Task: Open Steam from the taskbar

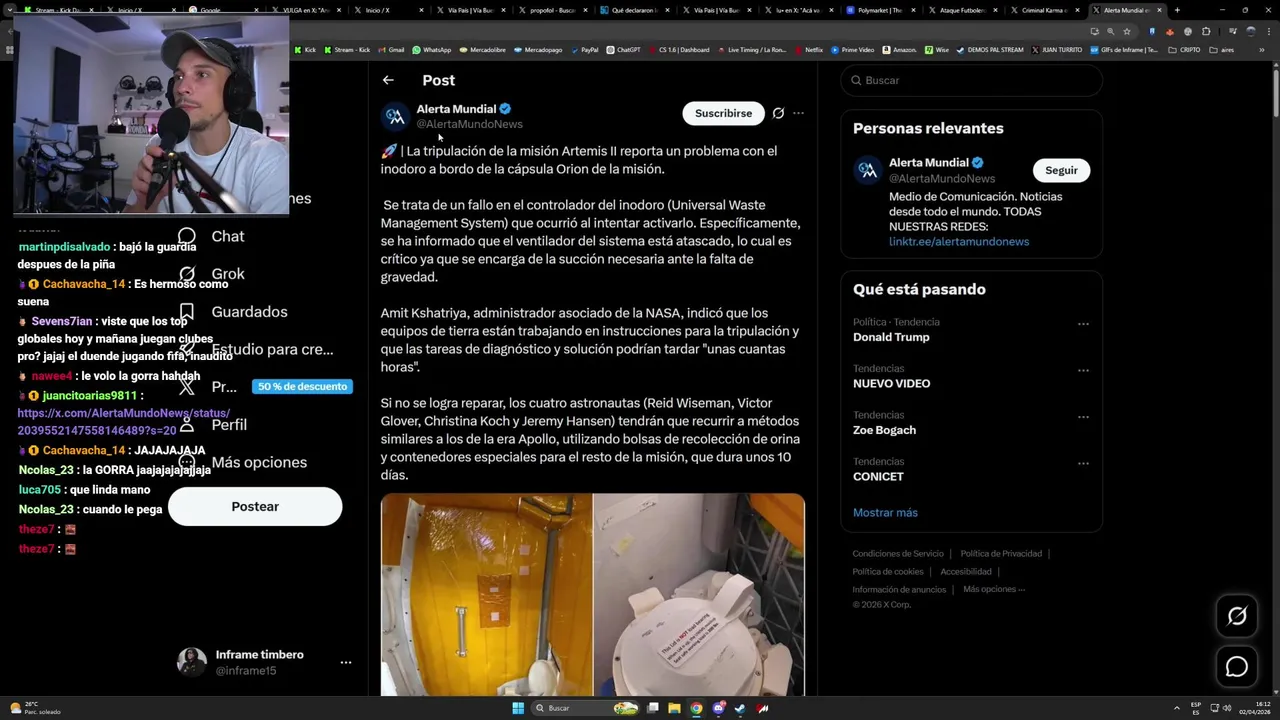Action: pos(740,708)
